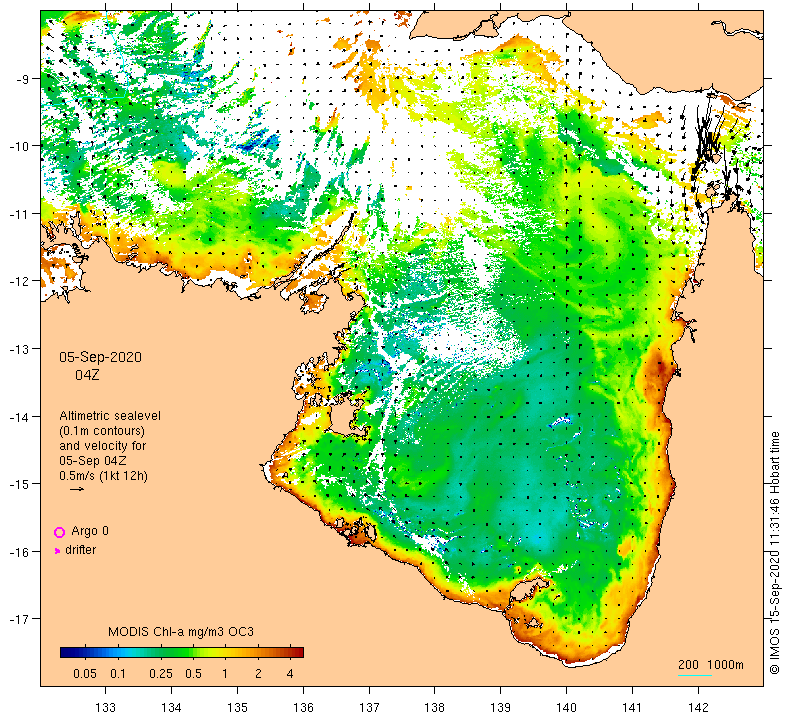Click the IMOS copyright timestamp text

(x=774, y=552)
